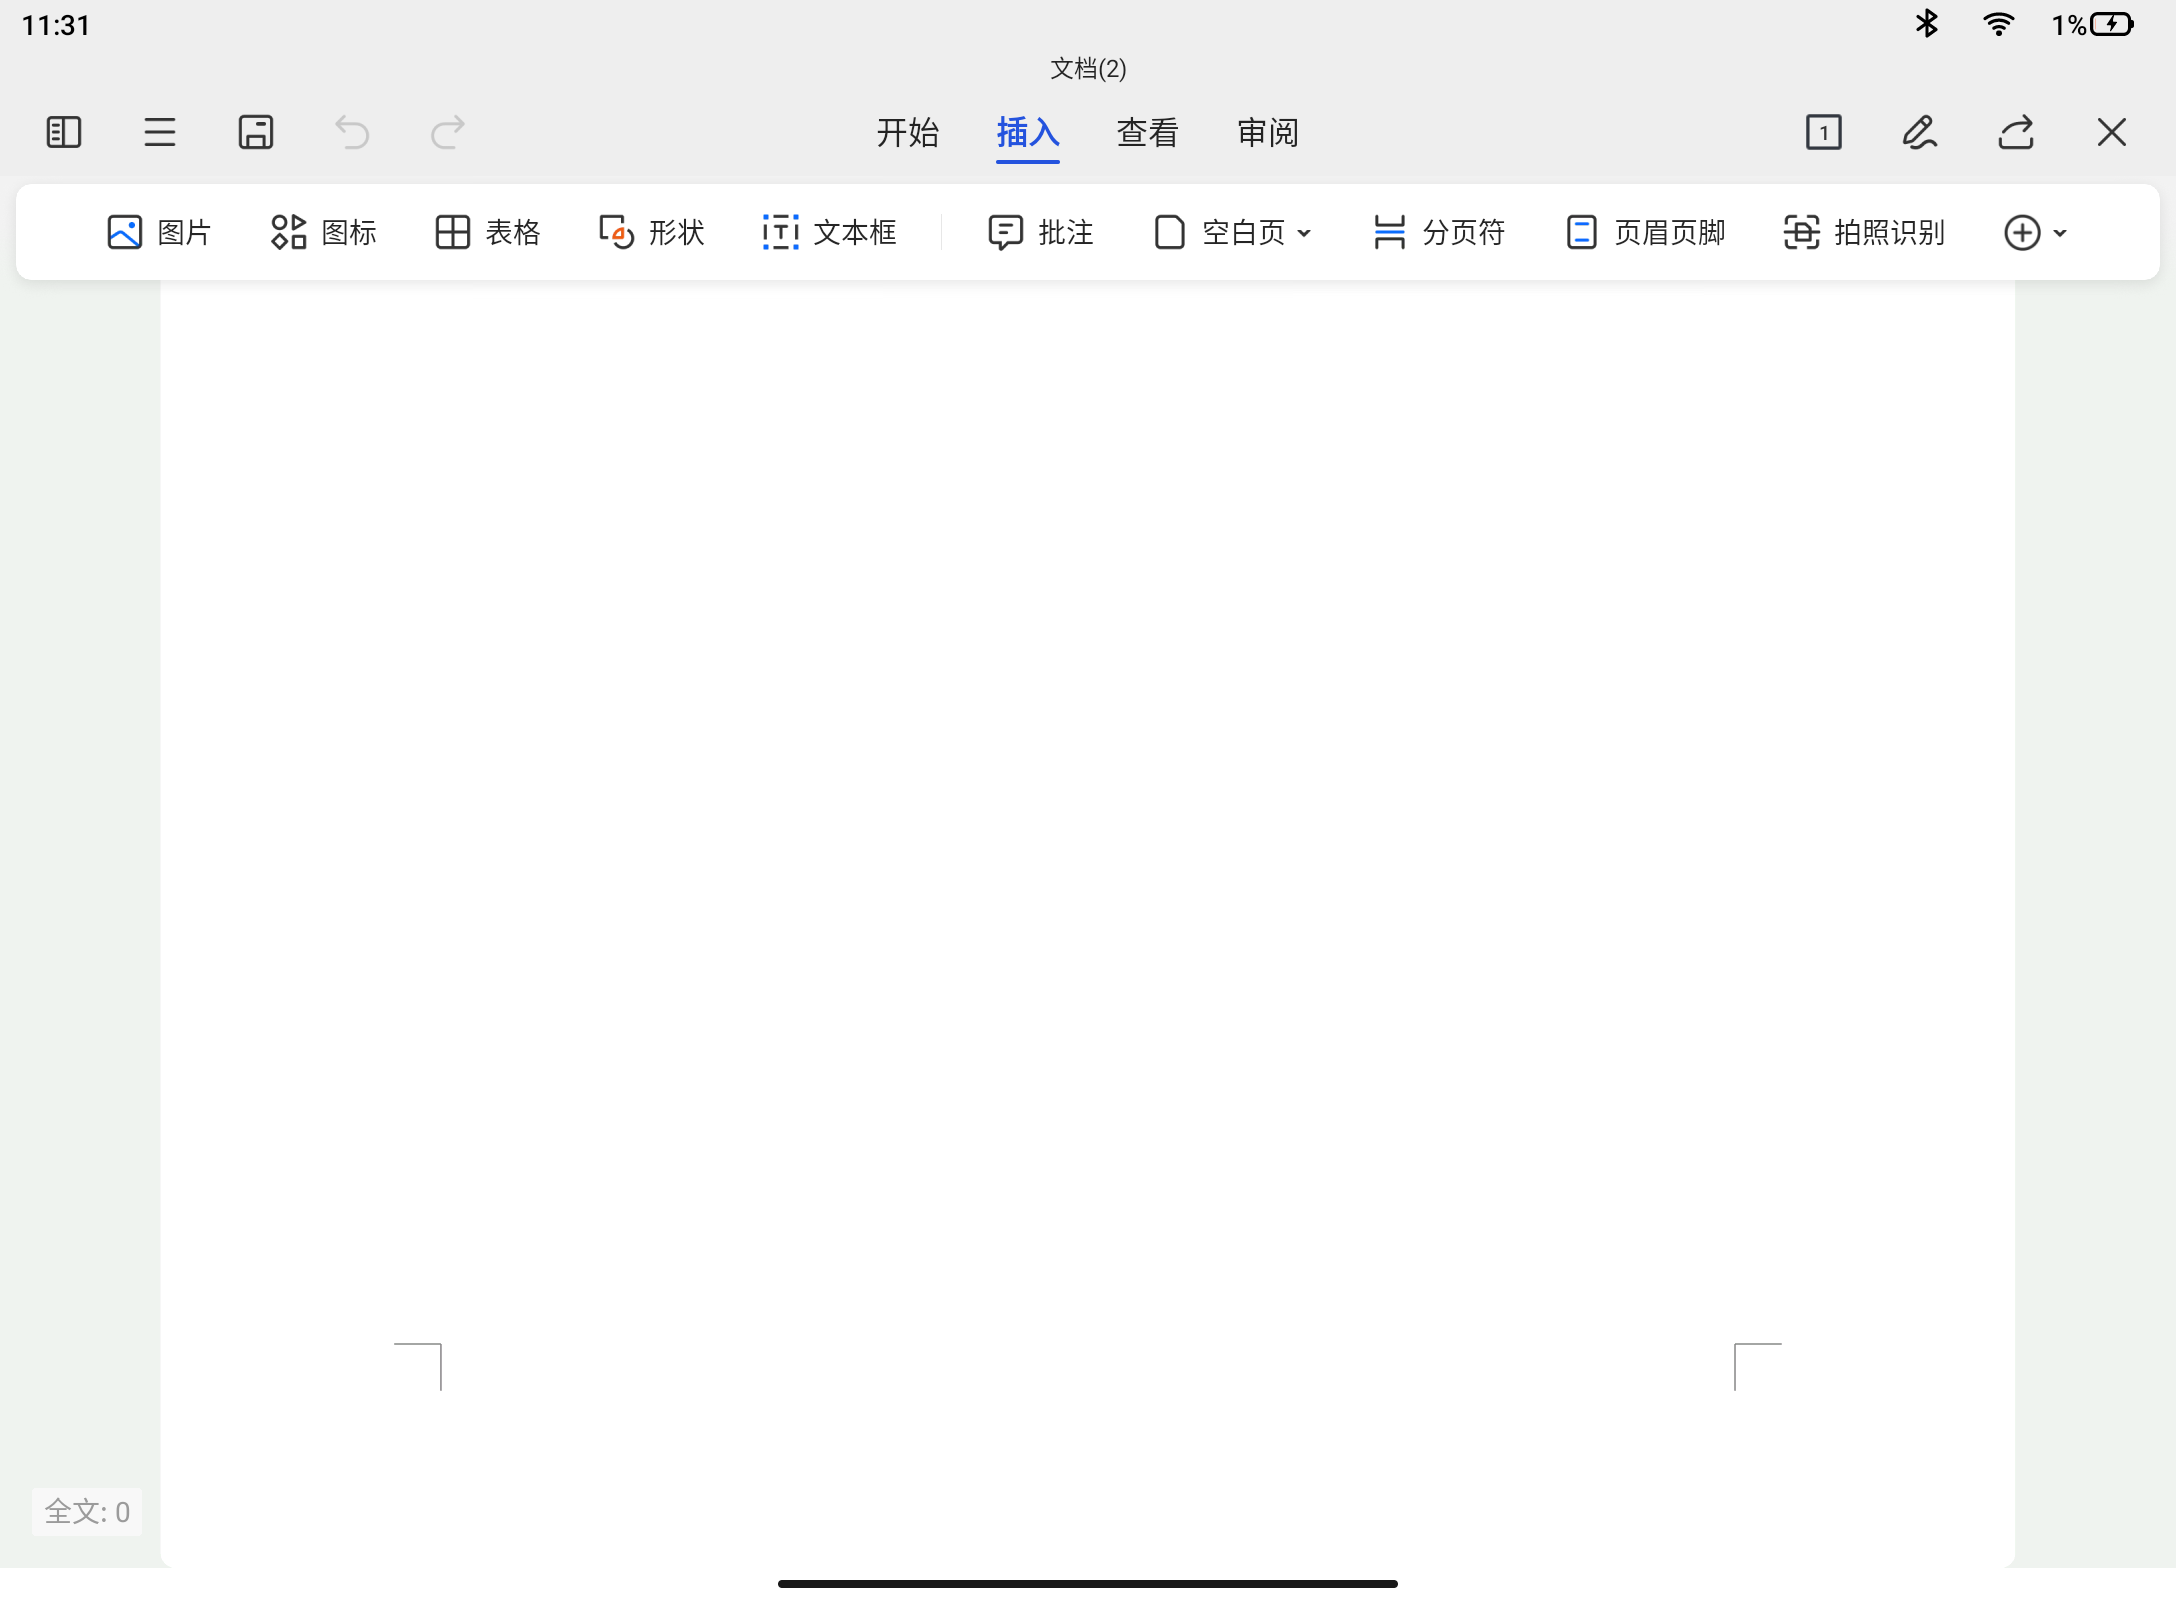Image resolution: width=2176 pixels, height=1600 pixels.
Task: Save document with the floppy disk button
Action: (256, 132)
